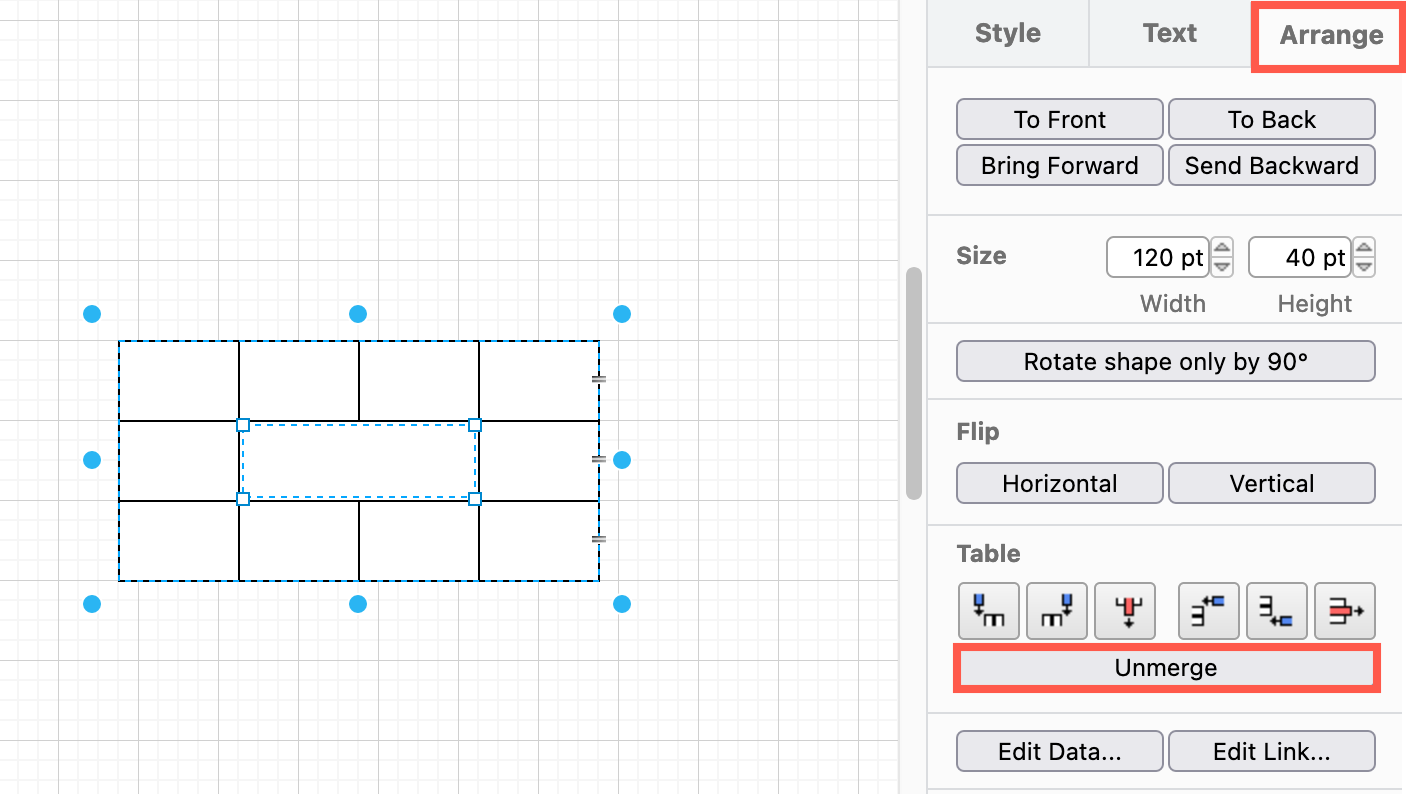
Task: Switch to the Style tab
Action: tap(1007, 33)
